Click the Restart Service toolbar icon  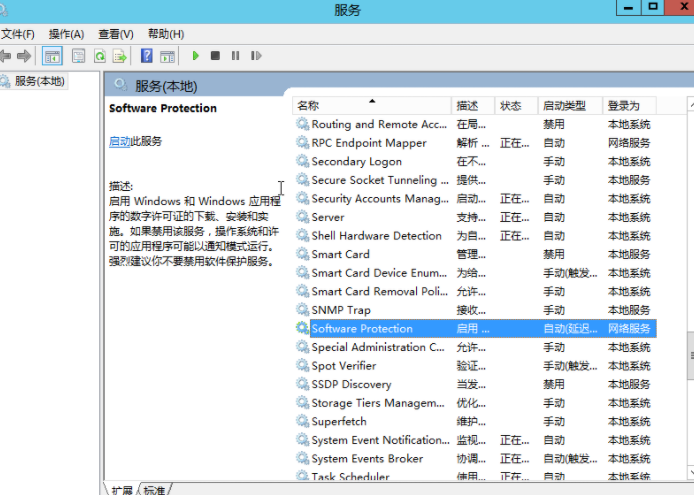(x=256, y=56)
